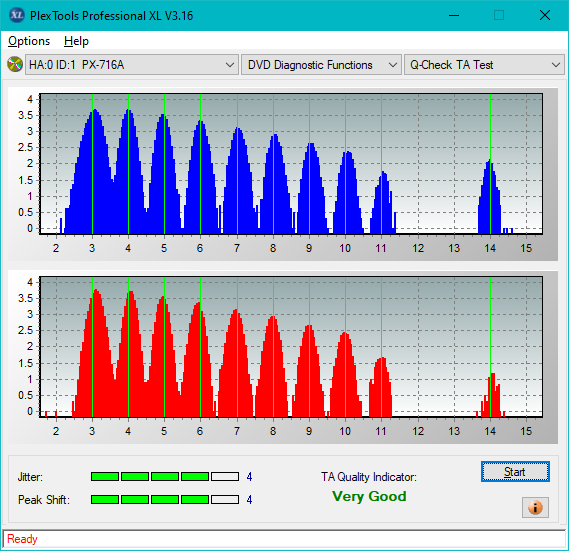This screenshot has width=569, height=551.
Task: Click the Jitter level bar
Action: pyautogui.click(x=165, y=477)
